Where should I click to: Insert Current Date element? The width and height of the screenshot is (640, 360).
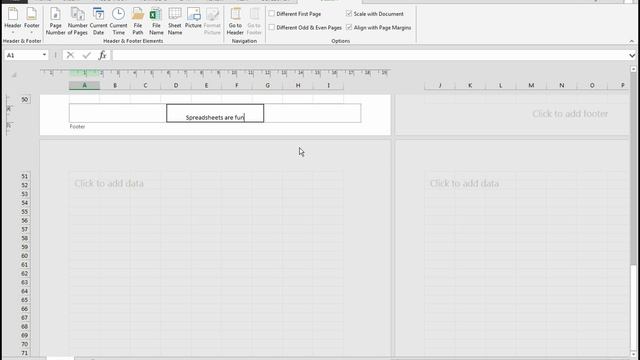click(98, 21)
